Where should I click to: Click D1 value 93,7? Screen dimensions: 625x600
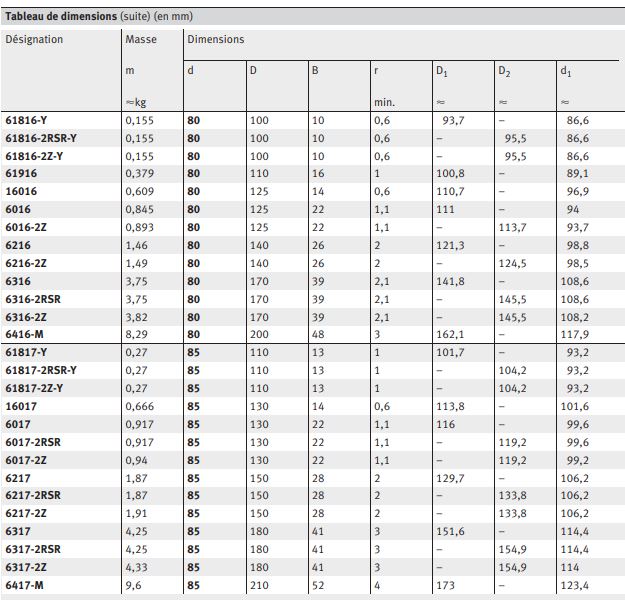click(x=453, y=120)
